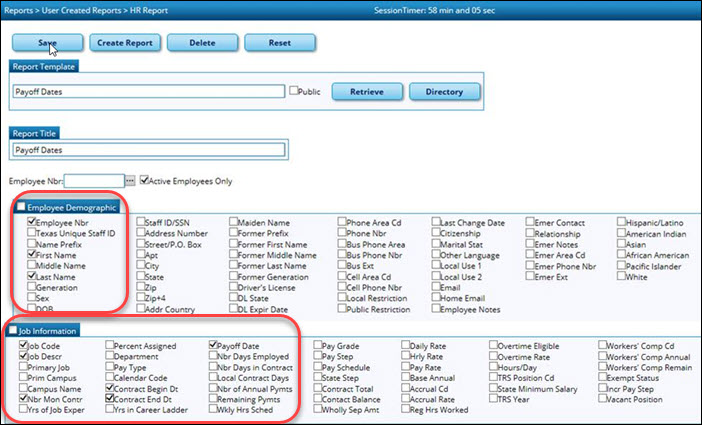Toggle the Public checkbox
702x425 pixels.
click(x=293, y=90)
